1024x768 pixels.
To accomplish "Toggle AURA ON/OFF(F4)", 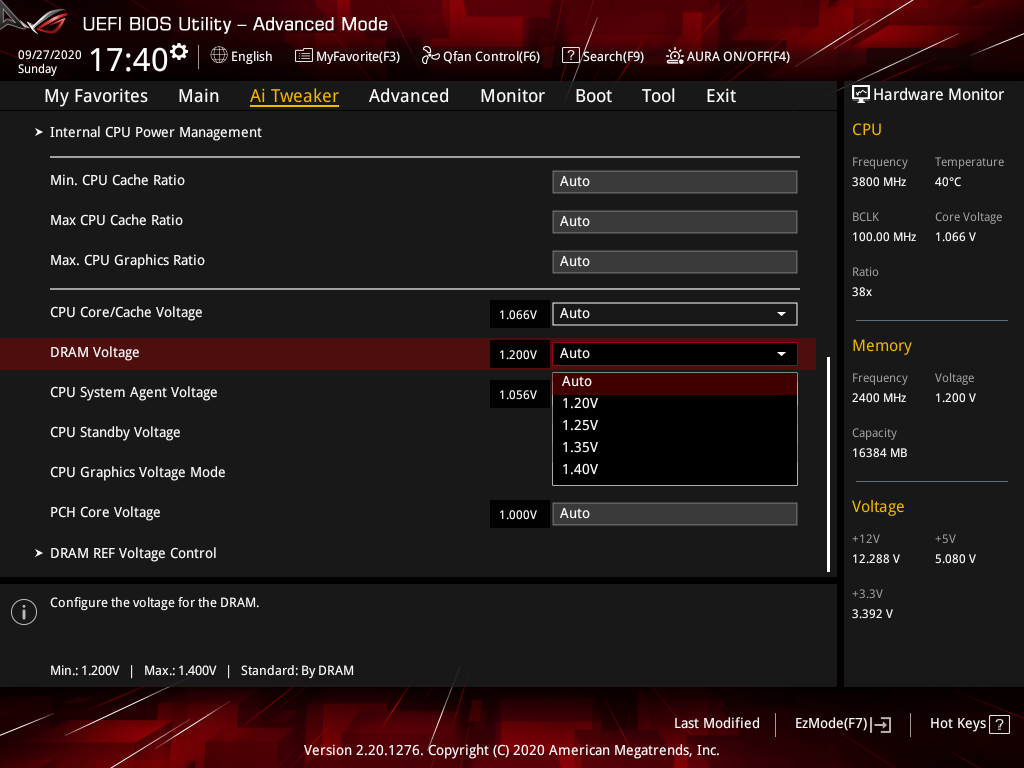I will click(728, 56).
